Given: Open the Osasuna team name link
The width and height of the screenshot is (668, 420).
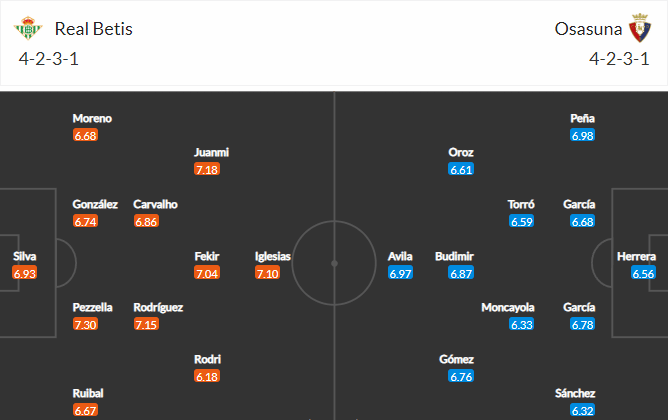Looking at the screenshot, I should click(588, 29).
